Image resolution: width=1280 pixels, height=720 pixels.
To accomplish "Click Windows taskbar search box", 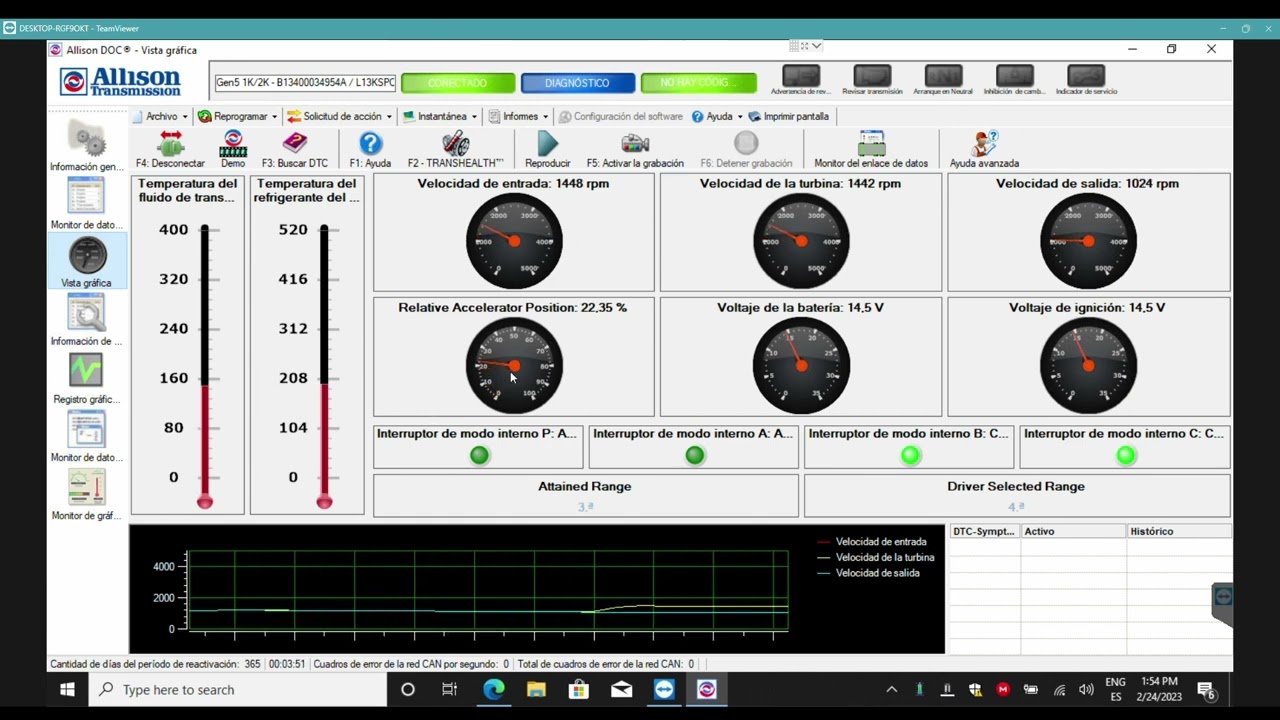I will 238,690.
